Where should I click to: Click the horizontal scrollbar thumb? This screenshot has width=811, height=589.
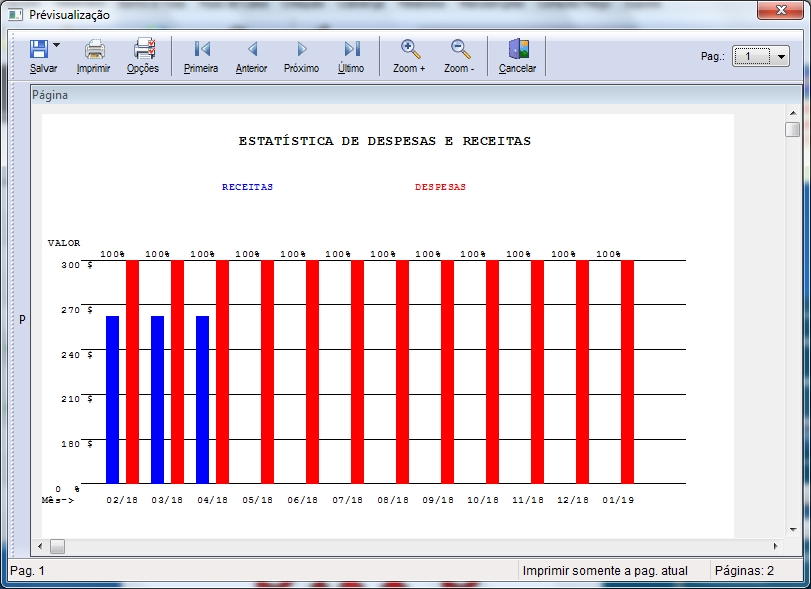pos(57,546)
